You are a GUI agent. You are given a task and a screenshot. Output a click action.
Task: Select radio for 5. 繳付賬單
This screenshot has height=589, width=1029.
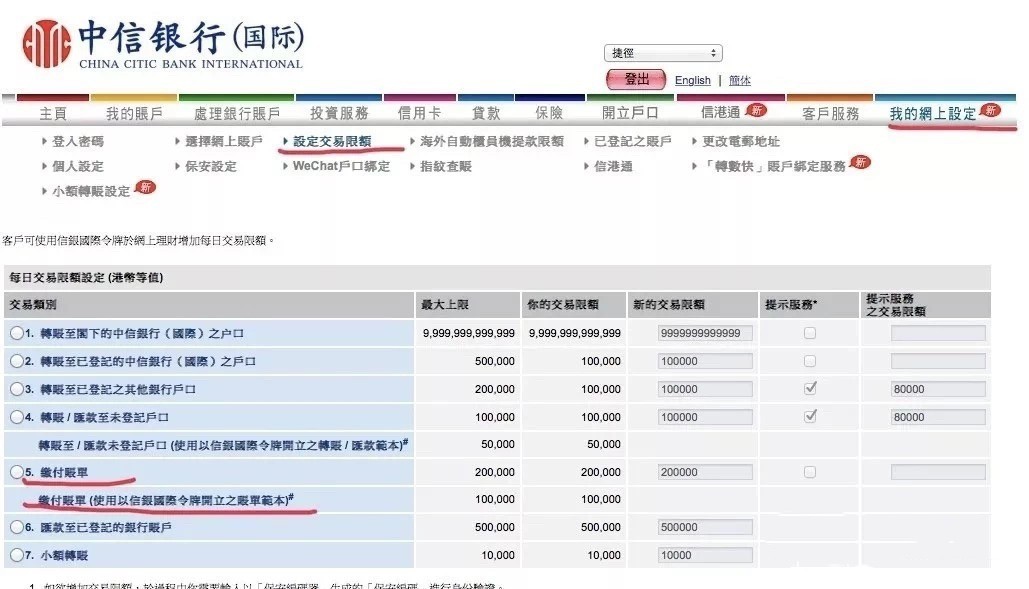pyautogui.click(x=17, y=472)
